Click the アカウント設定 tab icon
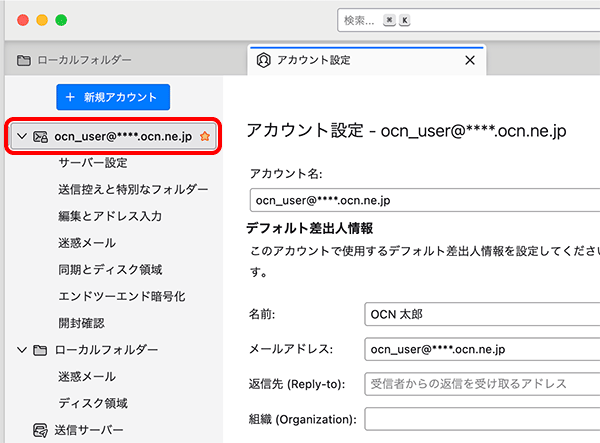600x443 pixels. 264,60
